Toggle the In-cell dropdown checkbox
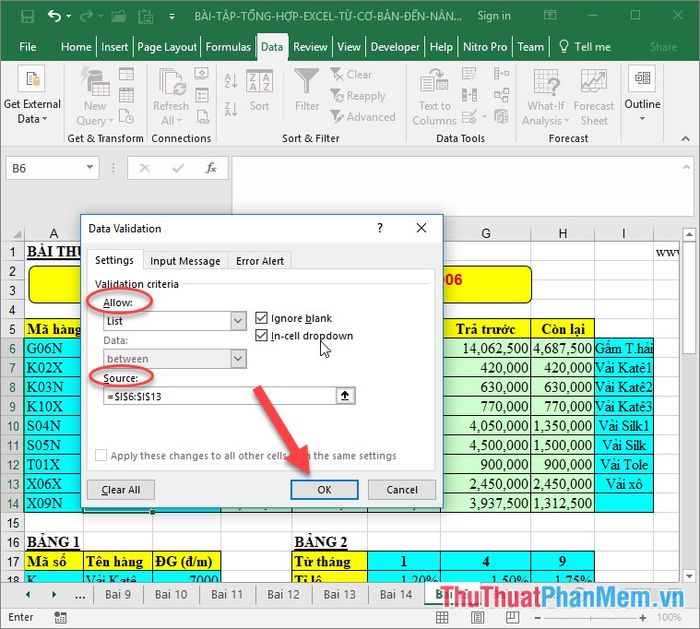This screenshot has width=700, height=629. (262, 336)
